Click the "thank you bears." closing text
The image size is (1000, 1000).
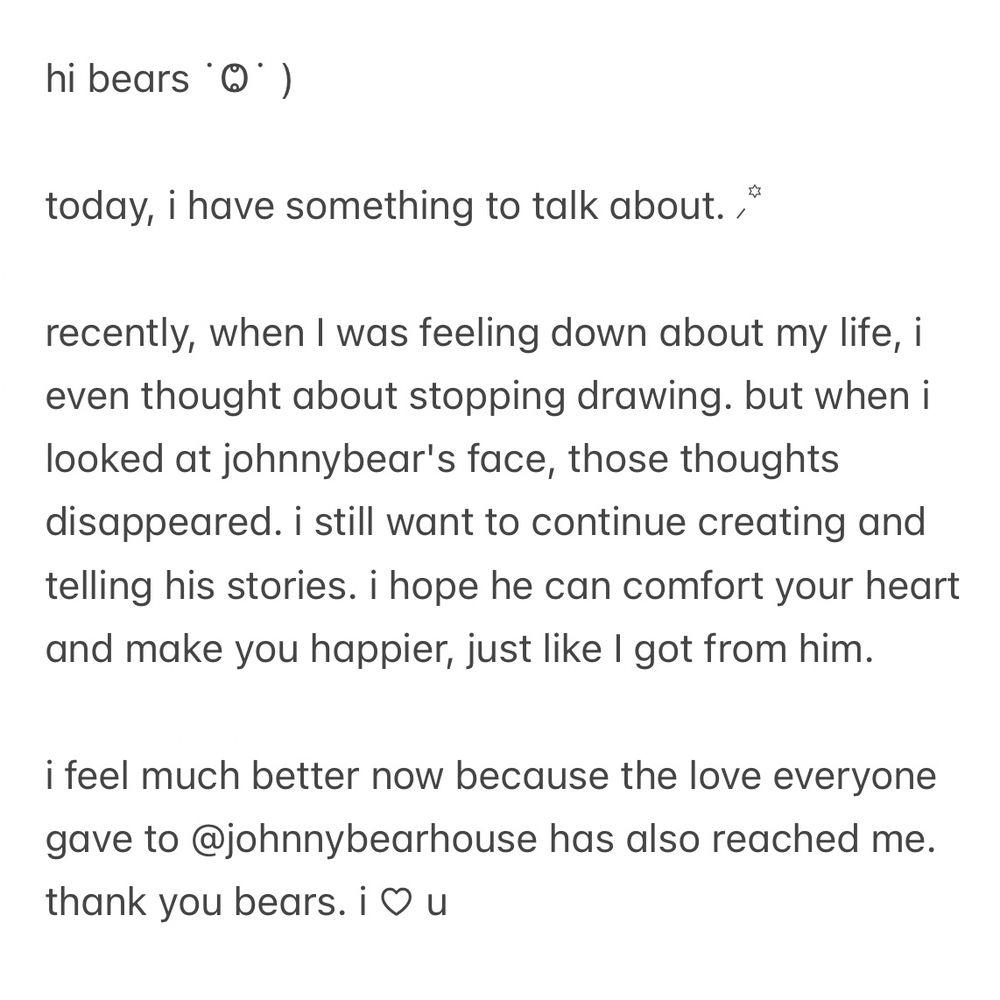[x=196, y=904]
